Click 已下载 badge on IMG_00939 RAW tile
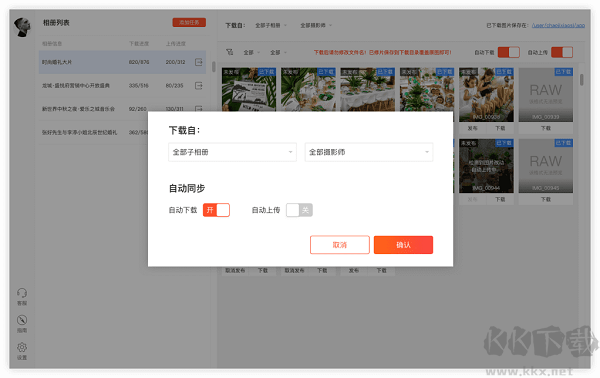Image resolution: width=600 pixels, height=378 pixels. (563, 72)
